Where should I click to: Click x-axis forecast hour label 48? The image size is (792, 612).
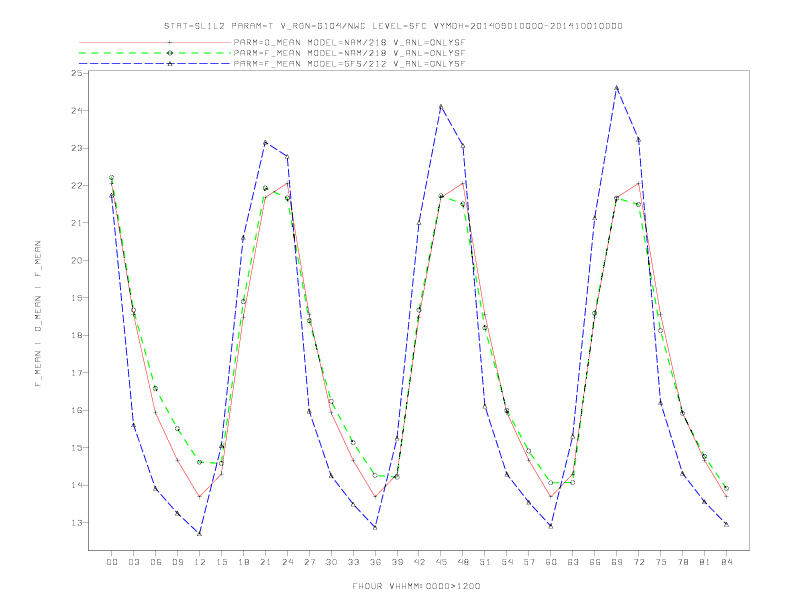463,562
